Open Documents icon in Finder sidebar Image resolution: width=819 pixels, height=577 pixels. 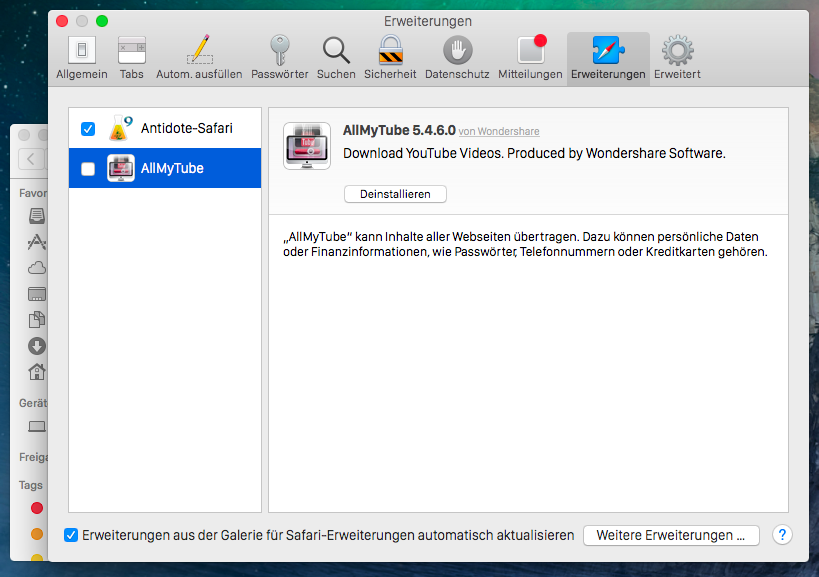[37, 319]
